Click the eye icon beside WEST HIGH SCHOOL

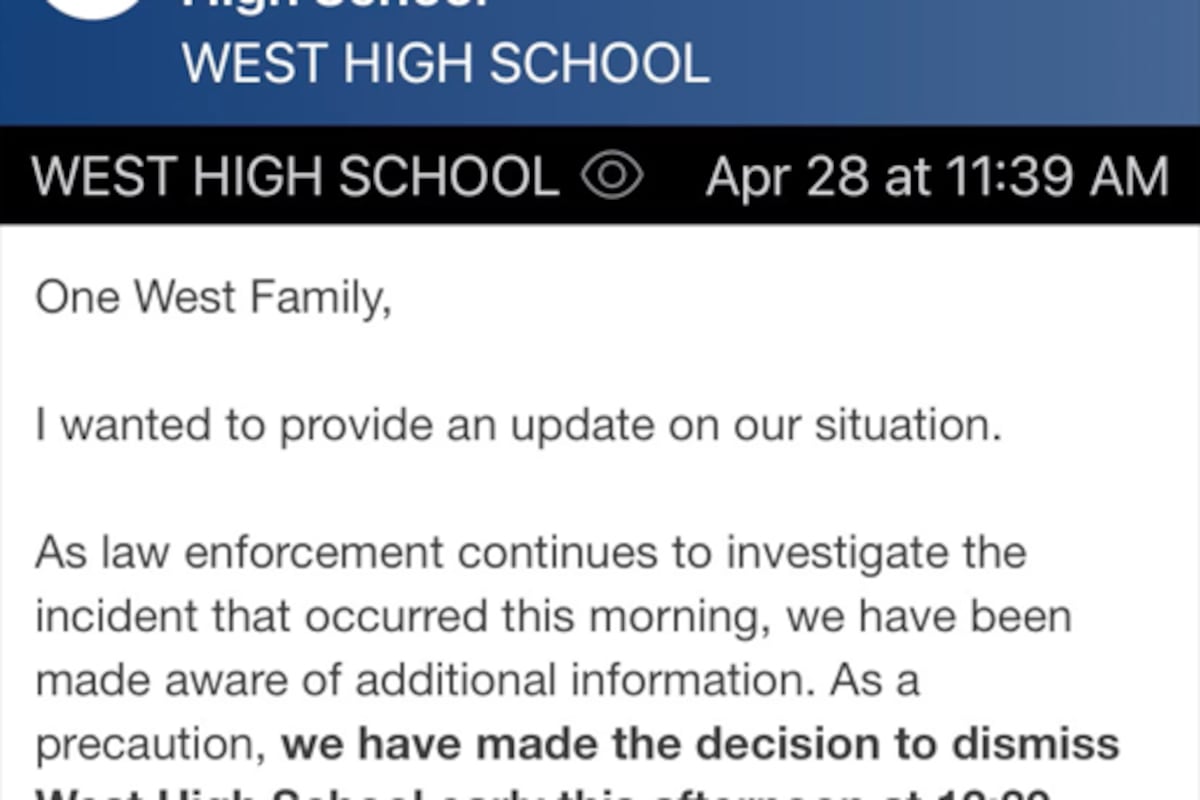[x=612, y=177]
